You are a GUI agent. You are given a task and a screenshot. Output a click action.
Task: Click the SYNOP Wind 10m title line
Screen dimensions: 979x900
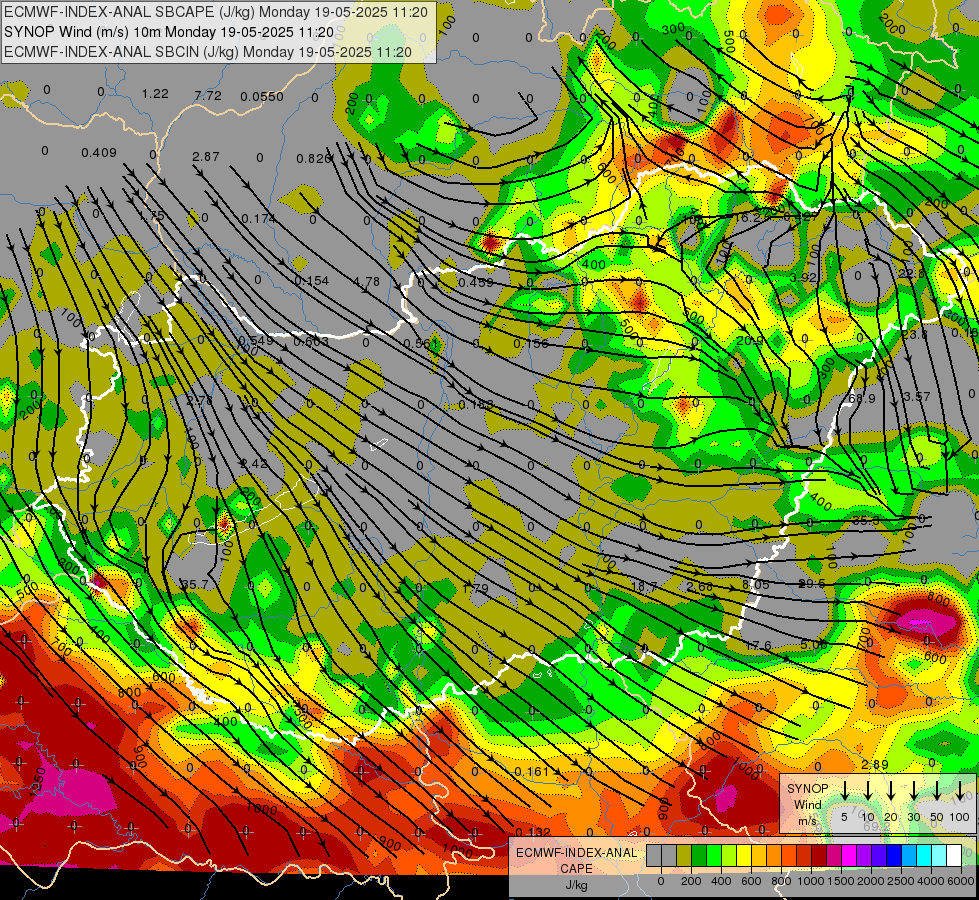click(x=169, y=32)
